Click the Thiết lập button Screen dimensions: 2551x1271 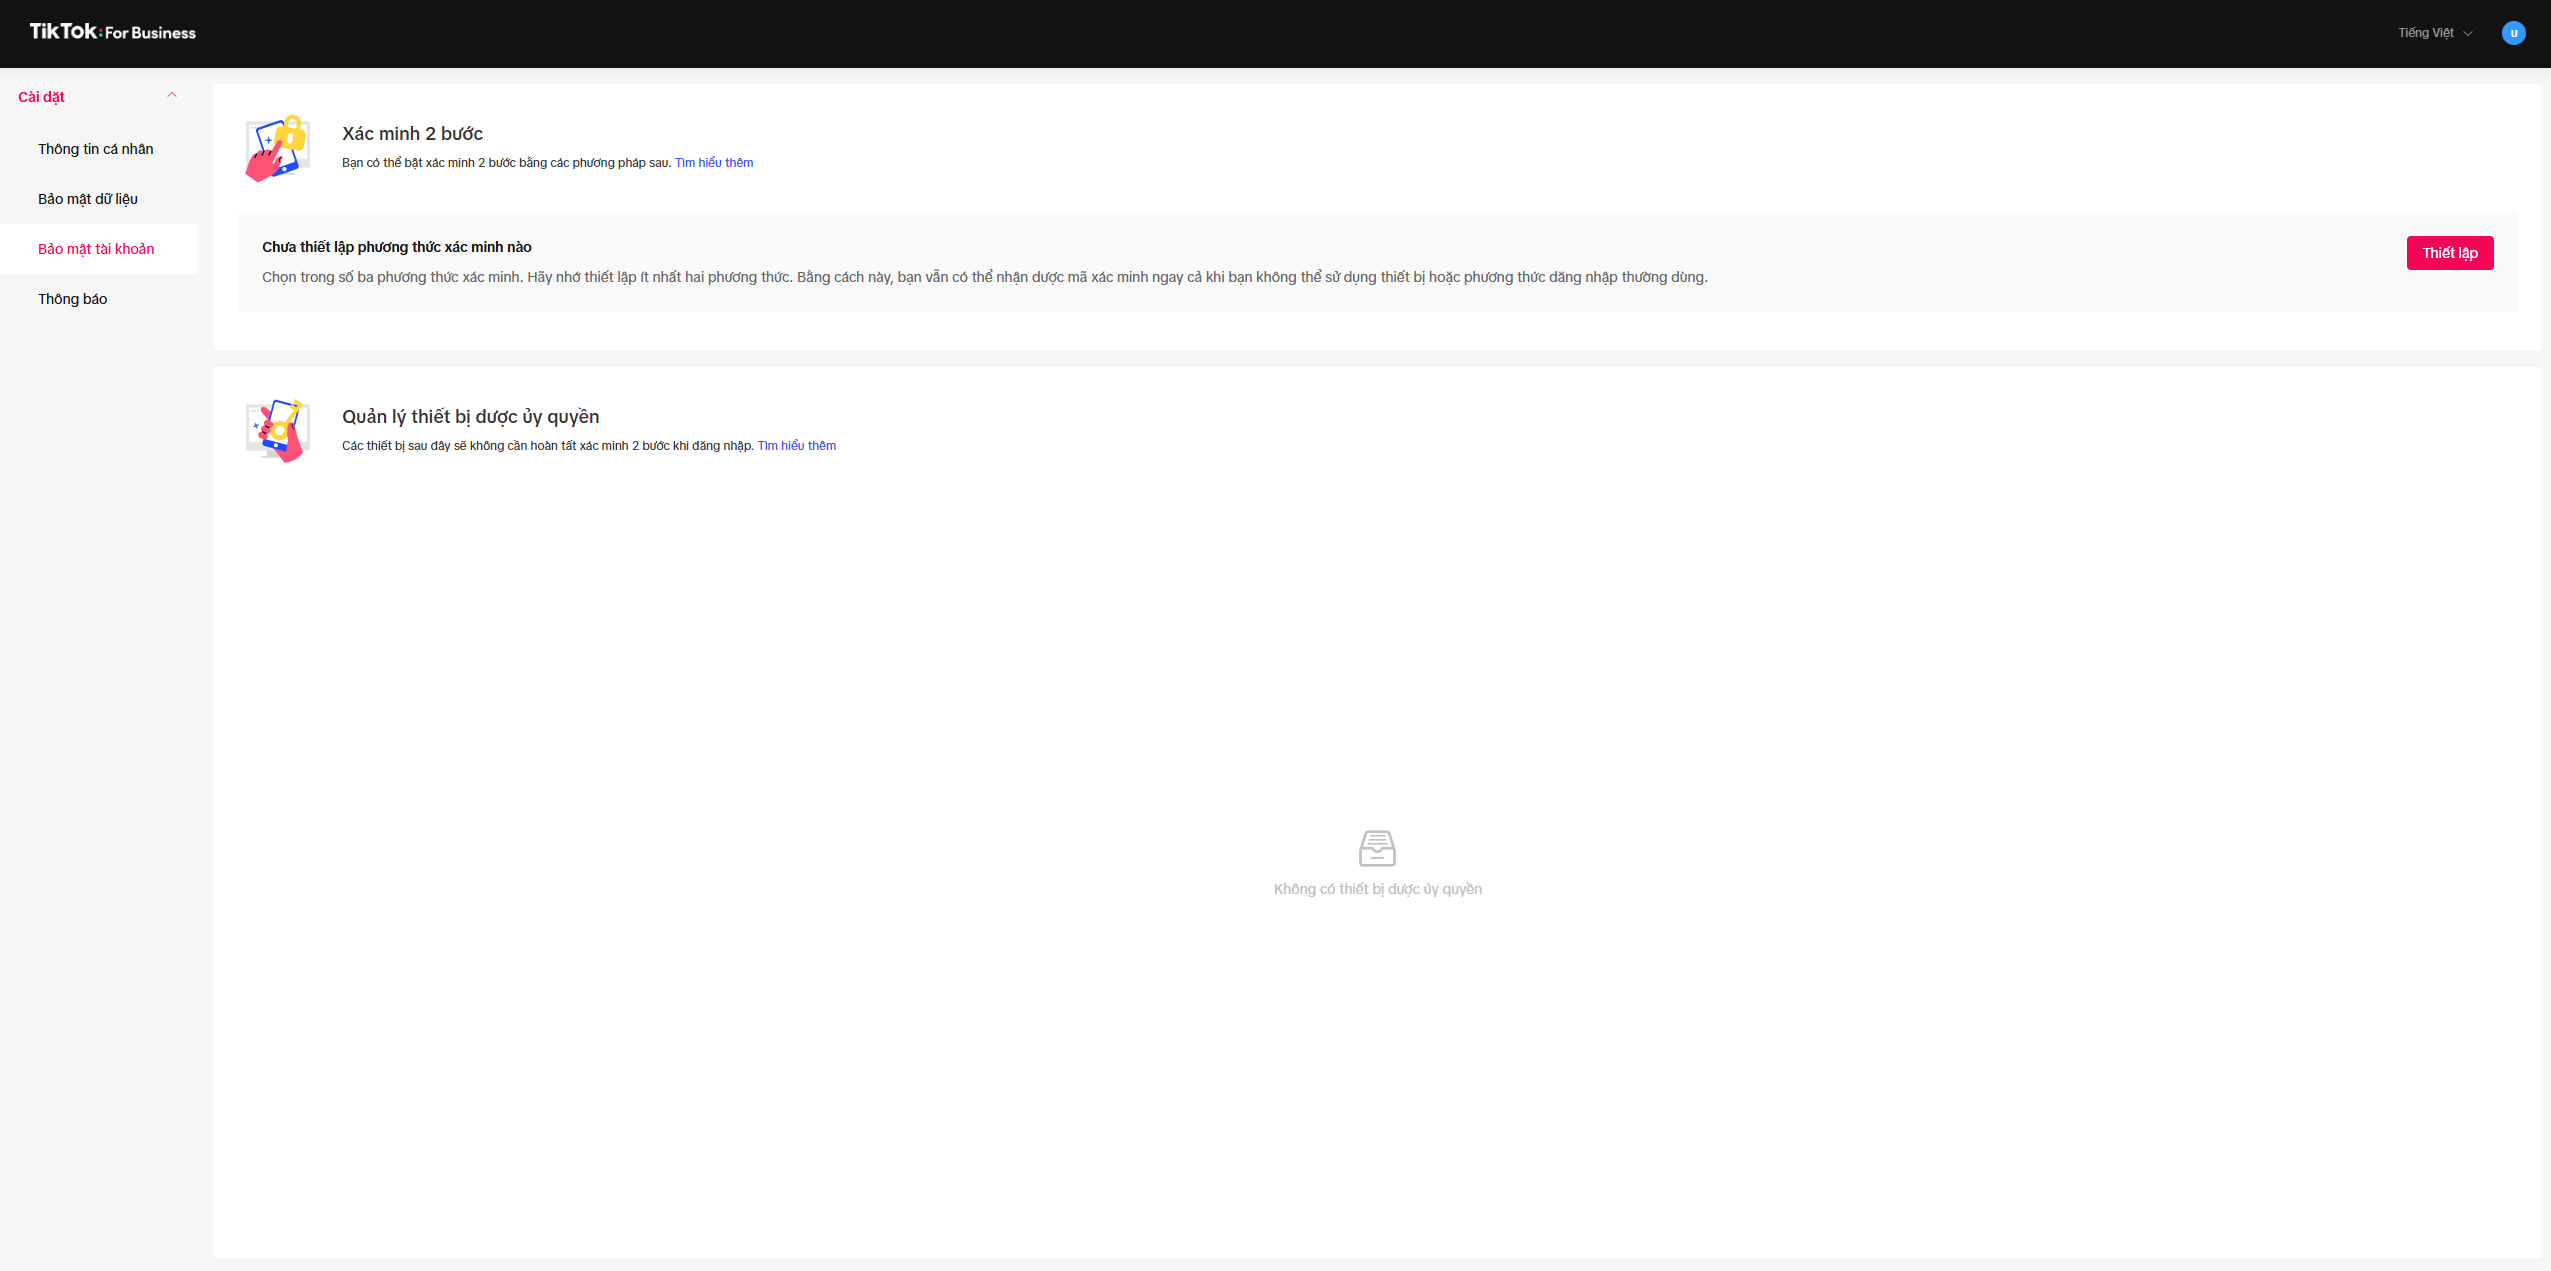click(x=2449, y=253)
